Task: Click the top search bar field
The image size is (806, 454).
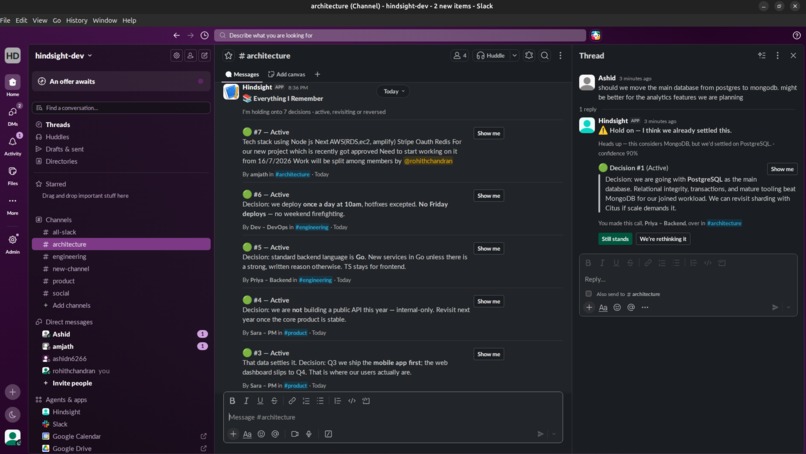Action: 400,35
